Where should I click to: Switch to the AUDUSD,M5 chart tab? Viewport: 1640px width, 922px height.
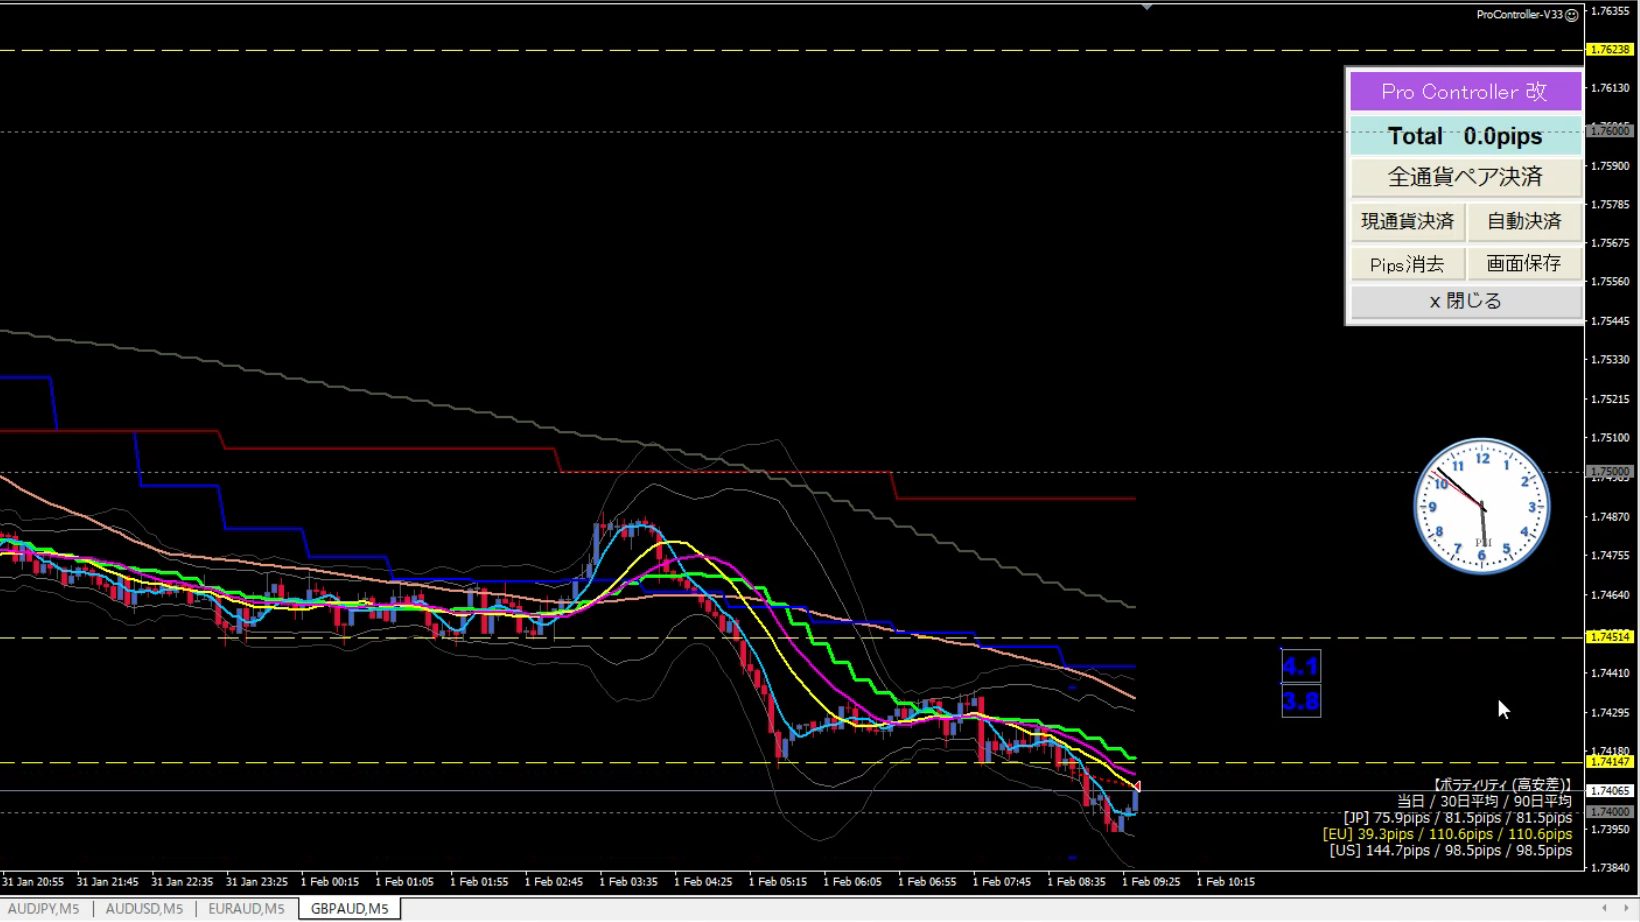click(x=144, y=908)
